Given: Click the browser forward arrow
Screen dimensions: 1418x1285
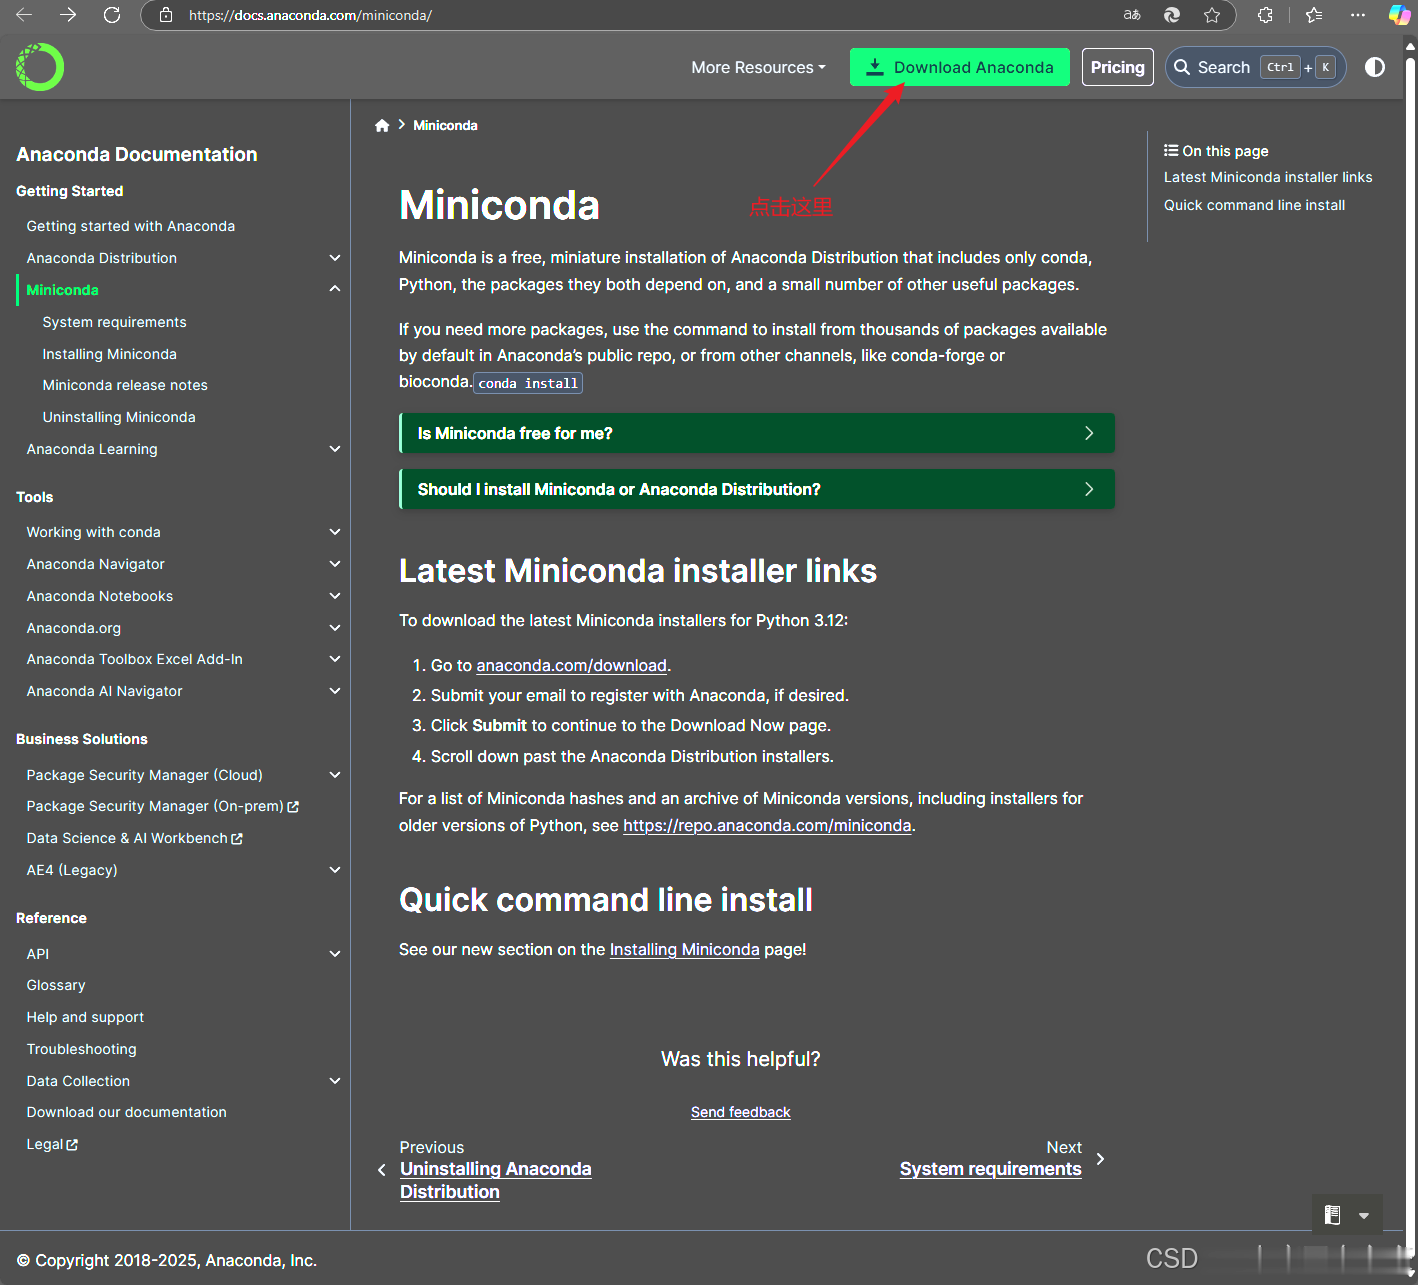Looking at the screenshot, I should point(68,15).
